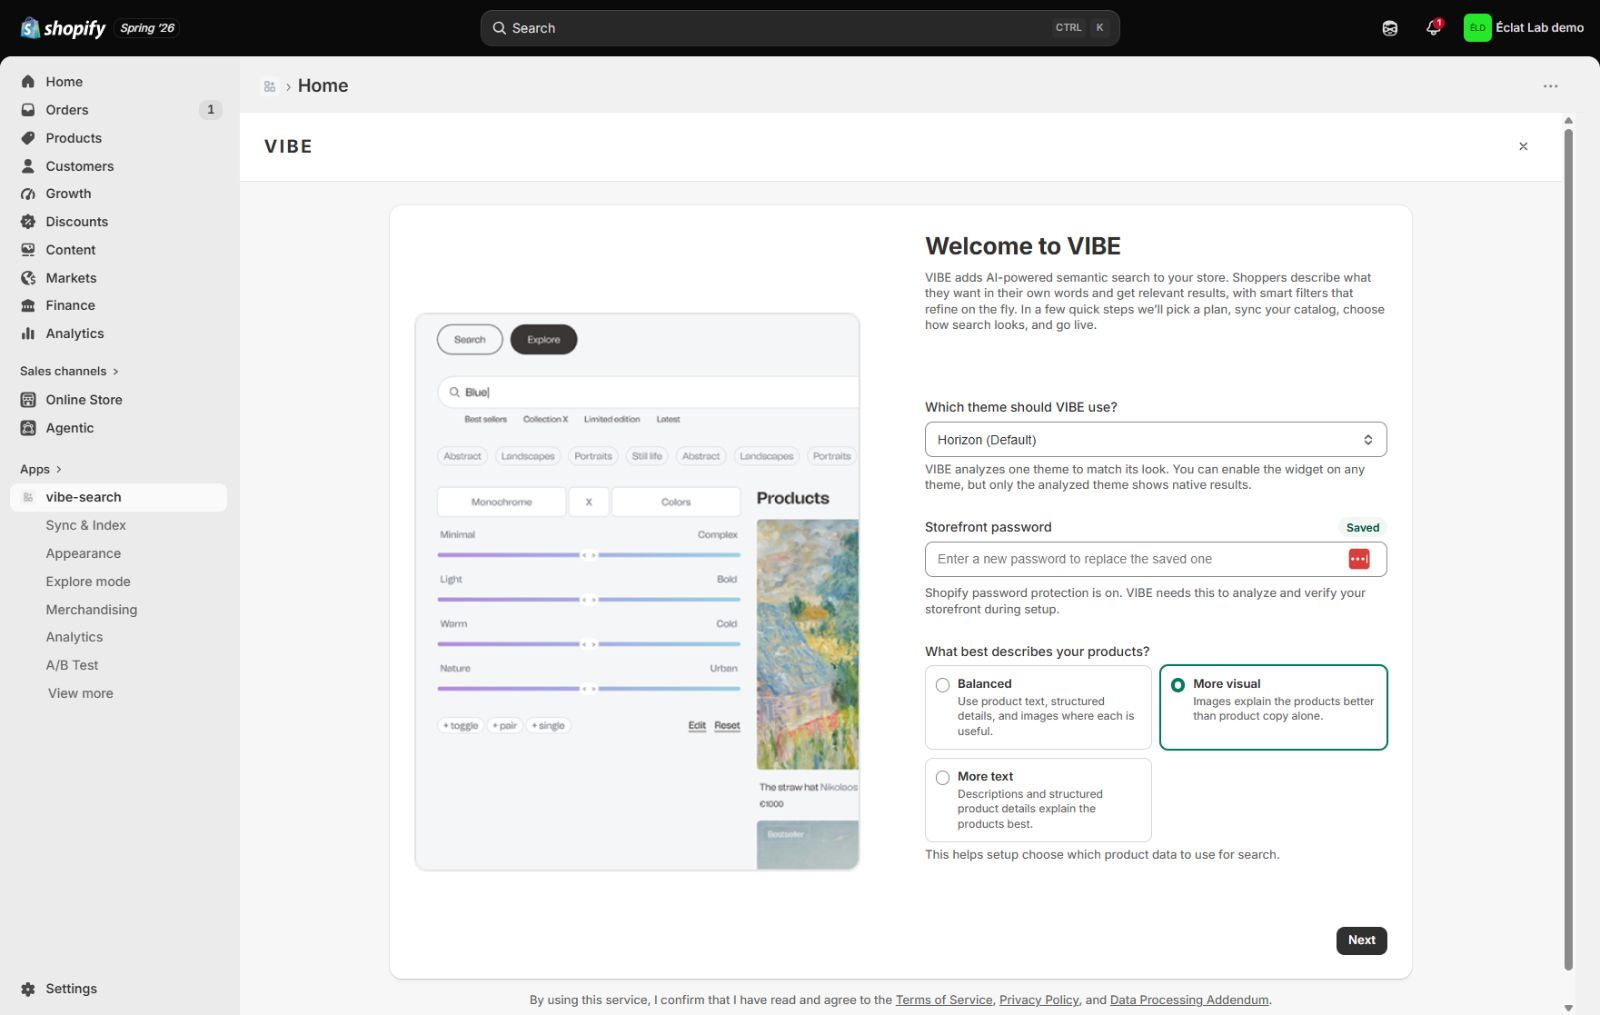Image resolution: width=1600 pixels, height=1015 pixels.
Task: Click the Analytics bar chart icon
Action: coord(28,334)
